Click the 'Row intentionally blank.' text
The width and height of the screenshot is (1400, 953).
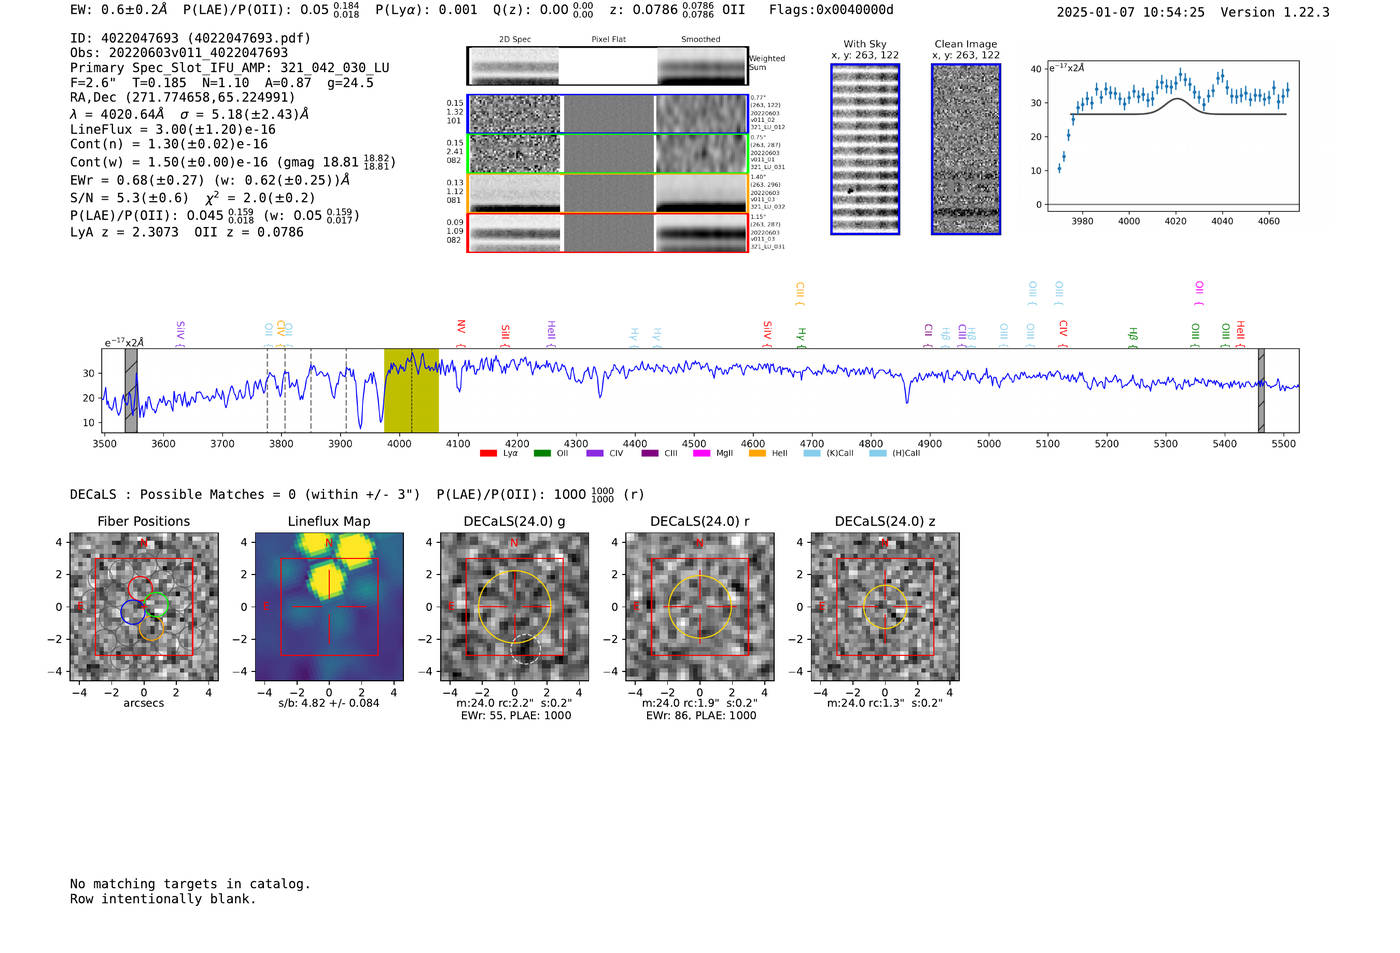[163, 899]
